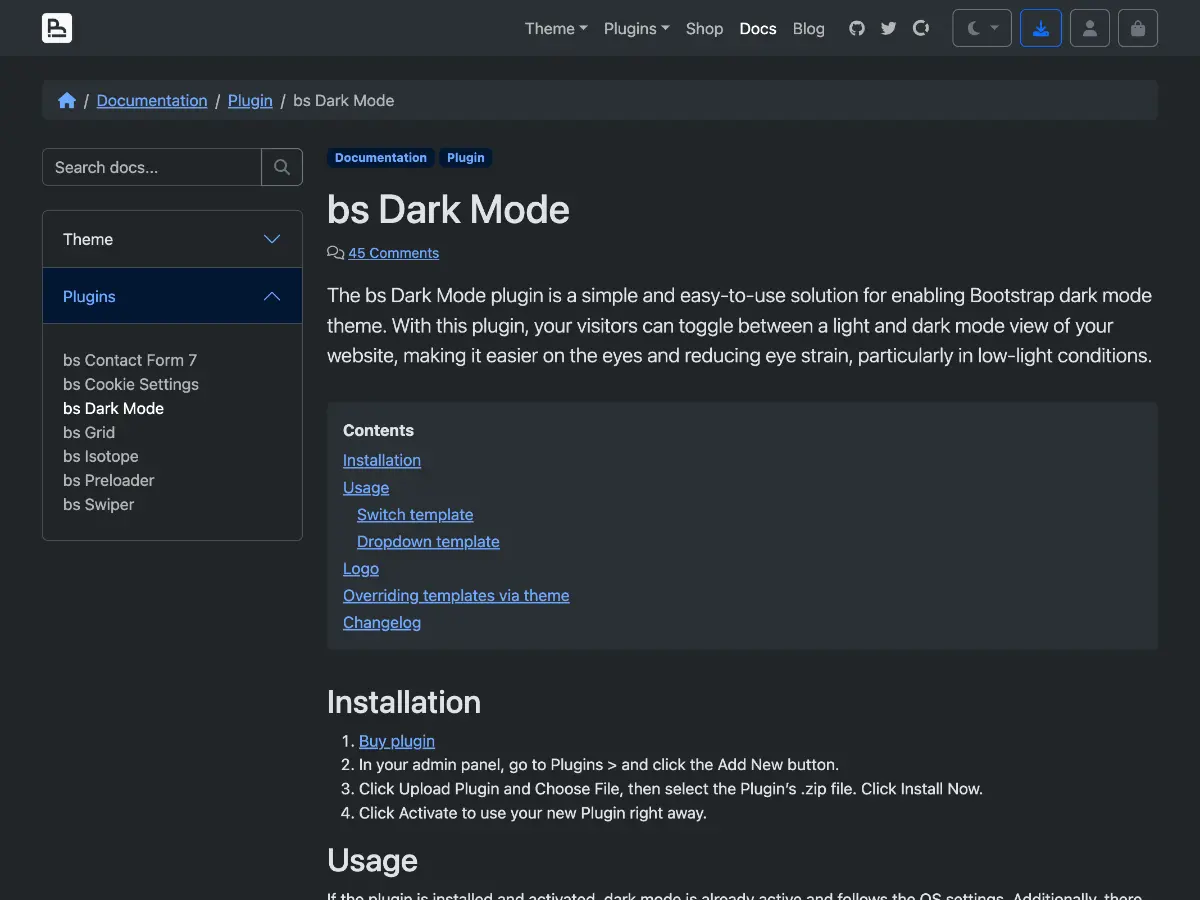
Task: Jump to Logo section
Action: (x=361, y=568)
